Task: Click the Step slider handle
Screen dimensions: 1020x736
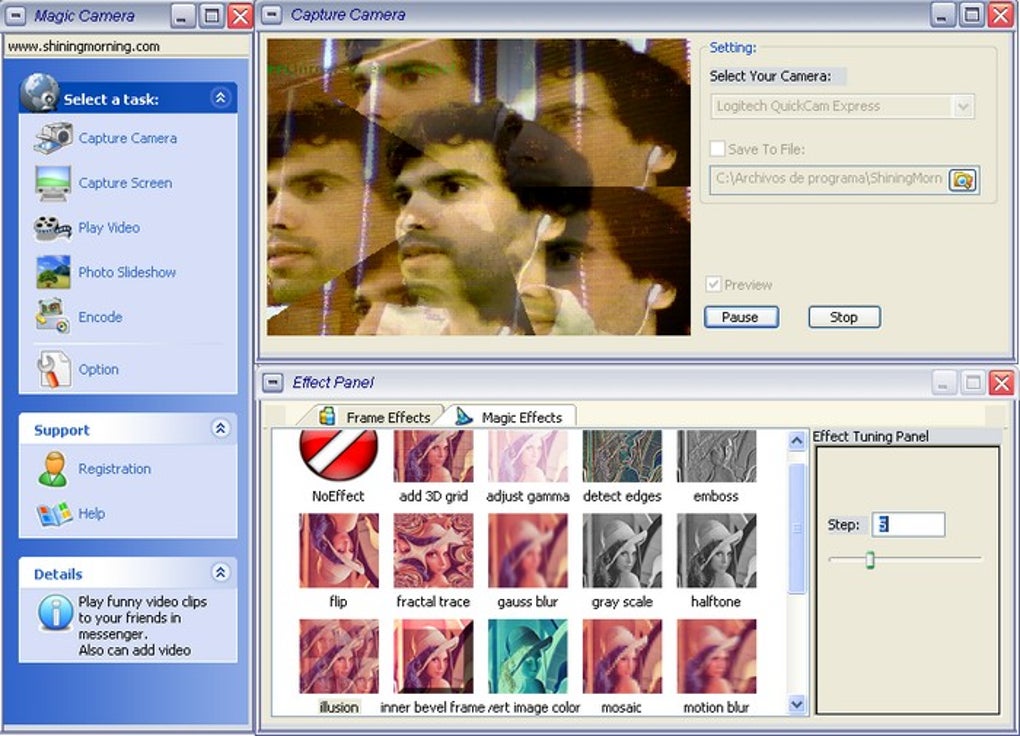Action: click(x=870, y=560)
